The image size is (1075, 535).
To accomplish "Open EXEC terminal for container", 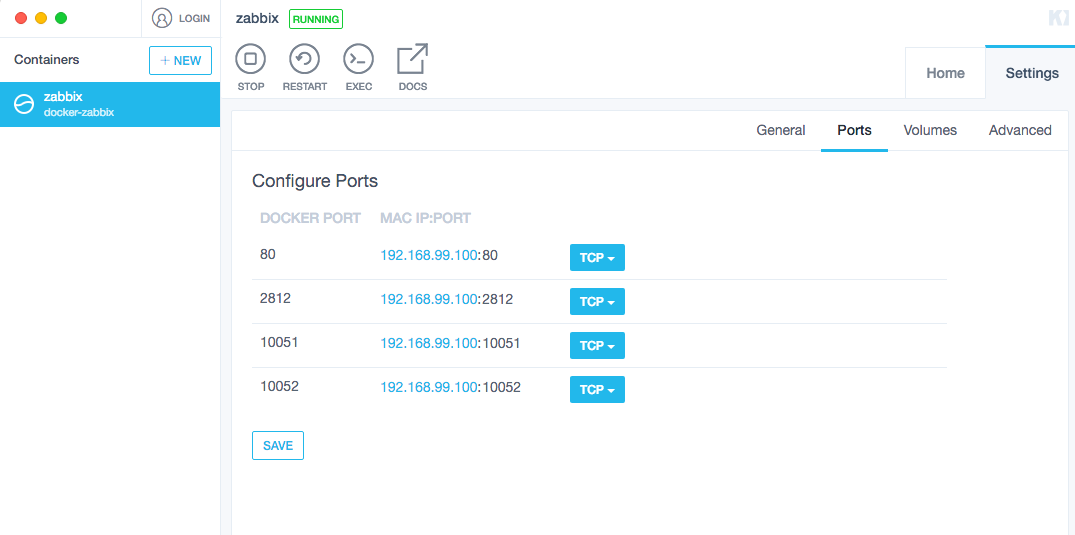I will (x=358, y=60).
